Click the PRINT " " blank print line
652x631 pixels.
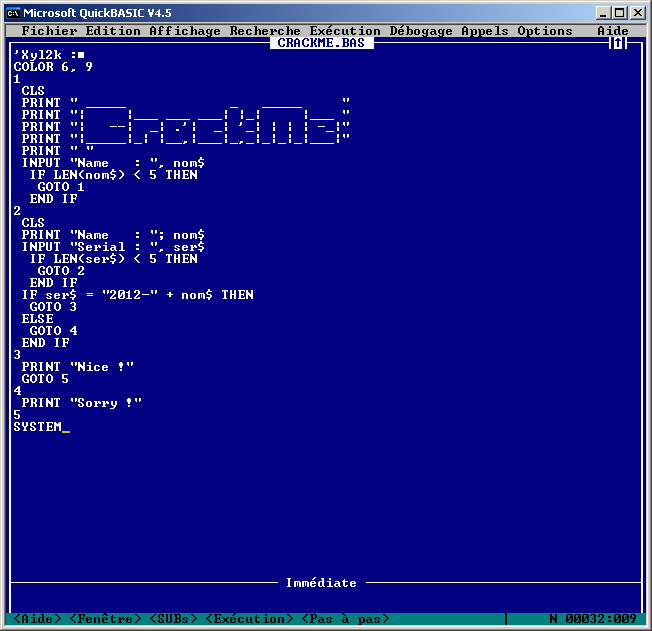[57, 151]
